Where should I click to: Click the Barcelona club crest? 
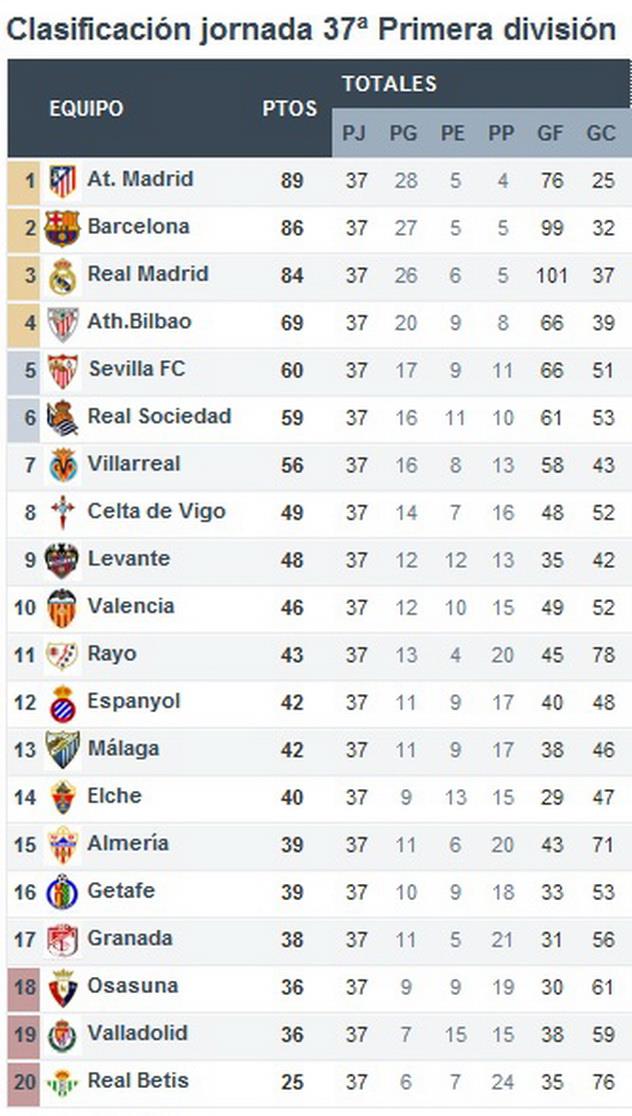point(62,228)
